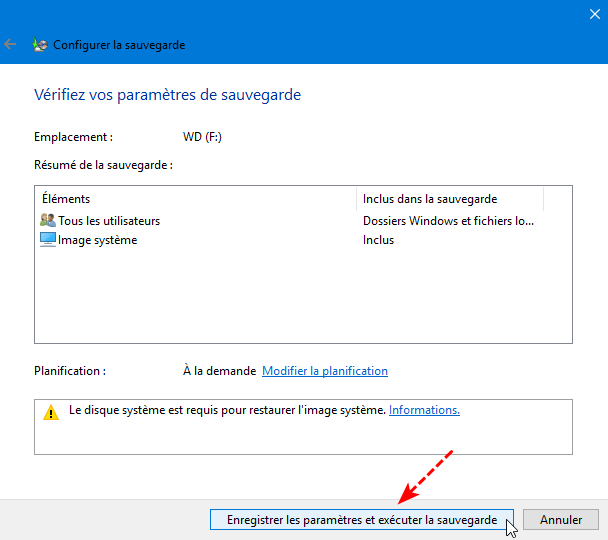Click the Tous les utilisateurs users icon

[48, 220]
